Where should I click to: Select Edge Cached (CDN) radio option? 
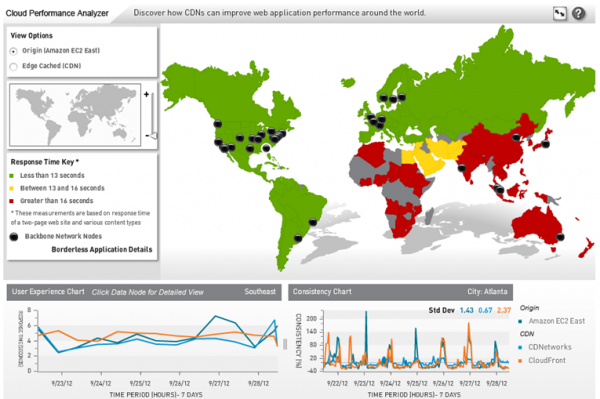(x=14, y=67)
